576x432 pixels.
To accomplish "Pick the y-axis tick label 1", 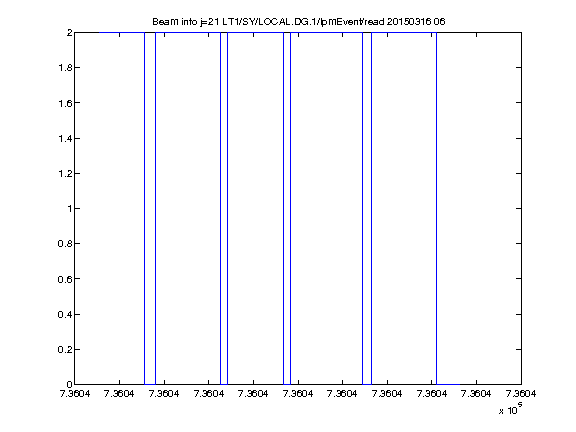I will [69, 208].
